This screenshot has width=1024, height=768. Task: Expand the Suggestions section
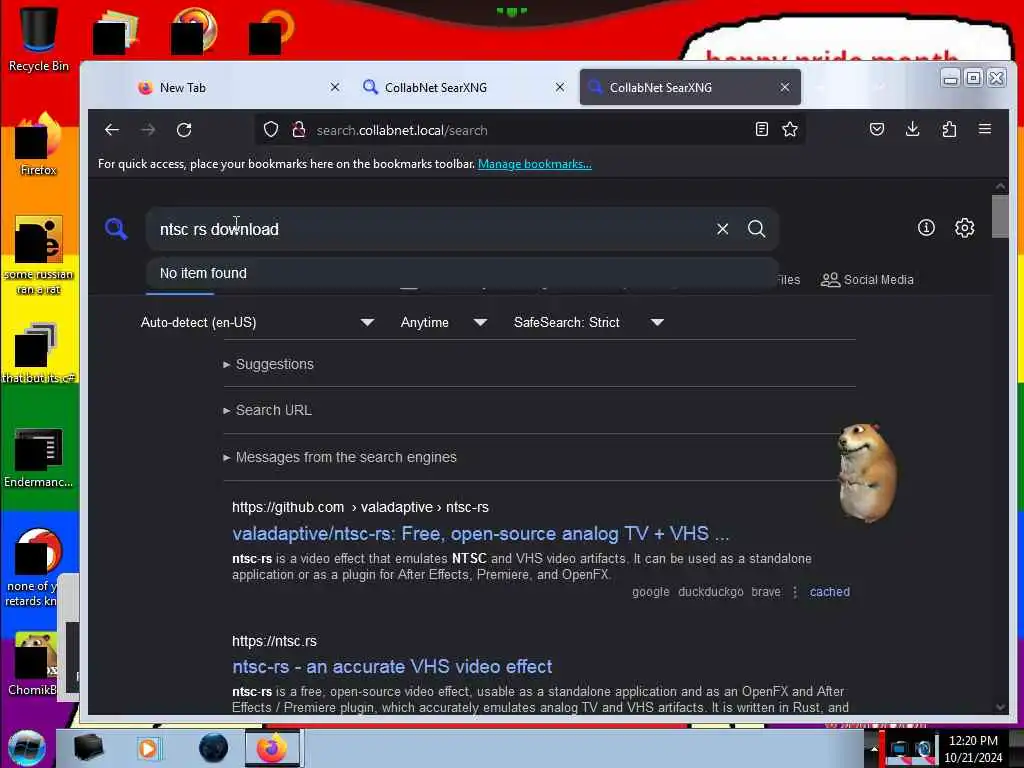pos(268,364)
